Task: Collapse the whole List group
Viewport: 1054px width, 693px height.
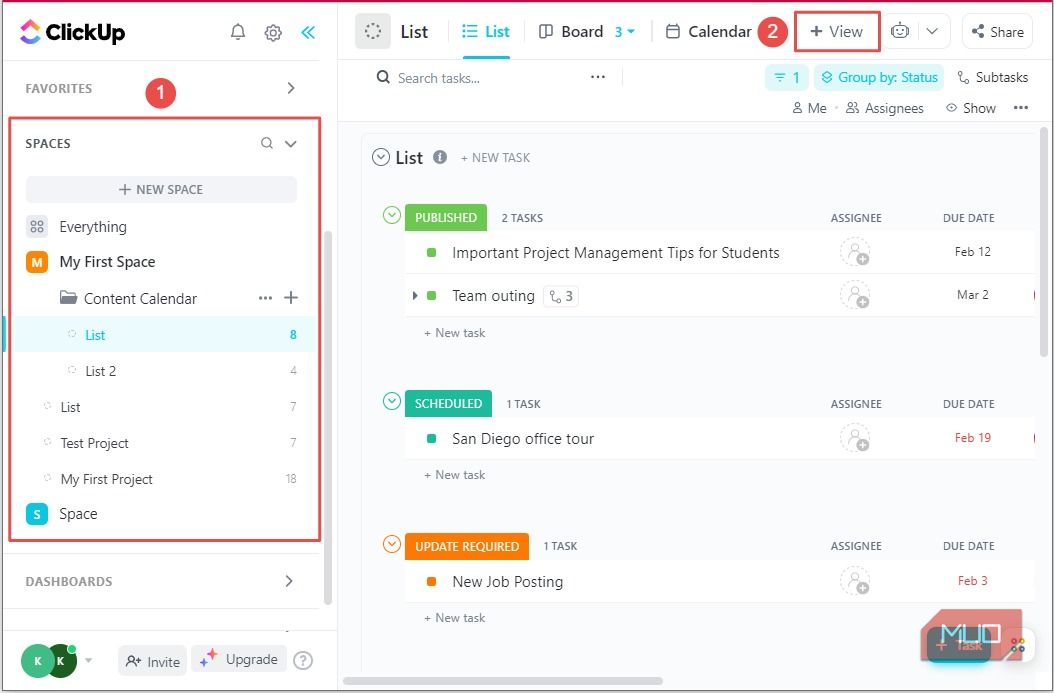Action: click(x=380, y=157)
